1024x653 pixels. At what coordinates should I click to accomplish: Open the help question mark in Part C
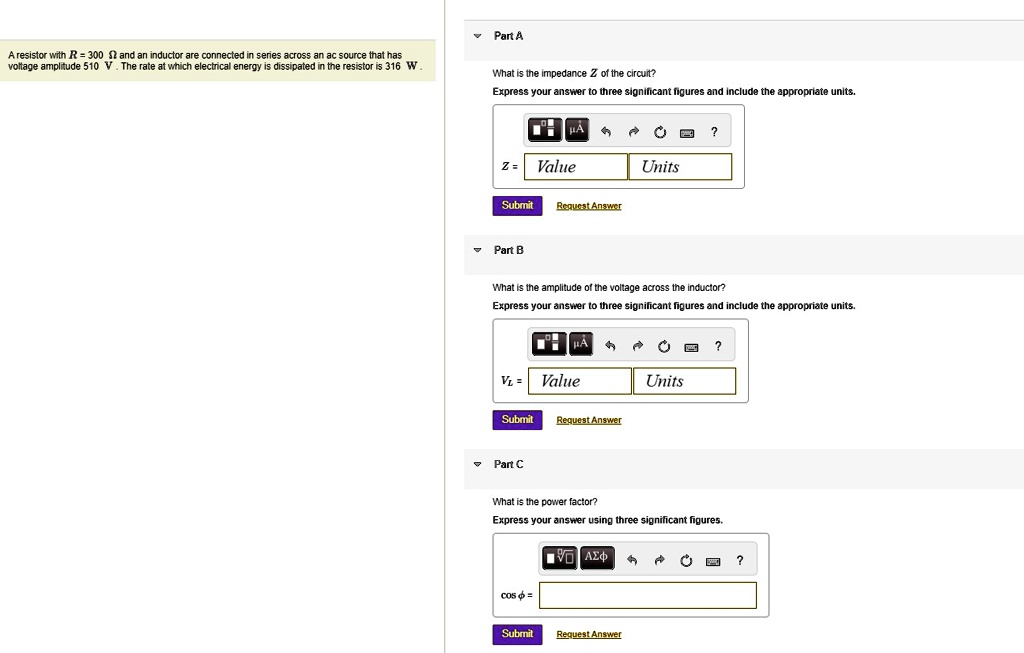click(x=740, y=560)
